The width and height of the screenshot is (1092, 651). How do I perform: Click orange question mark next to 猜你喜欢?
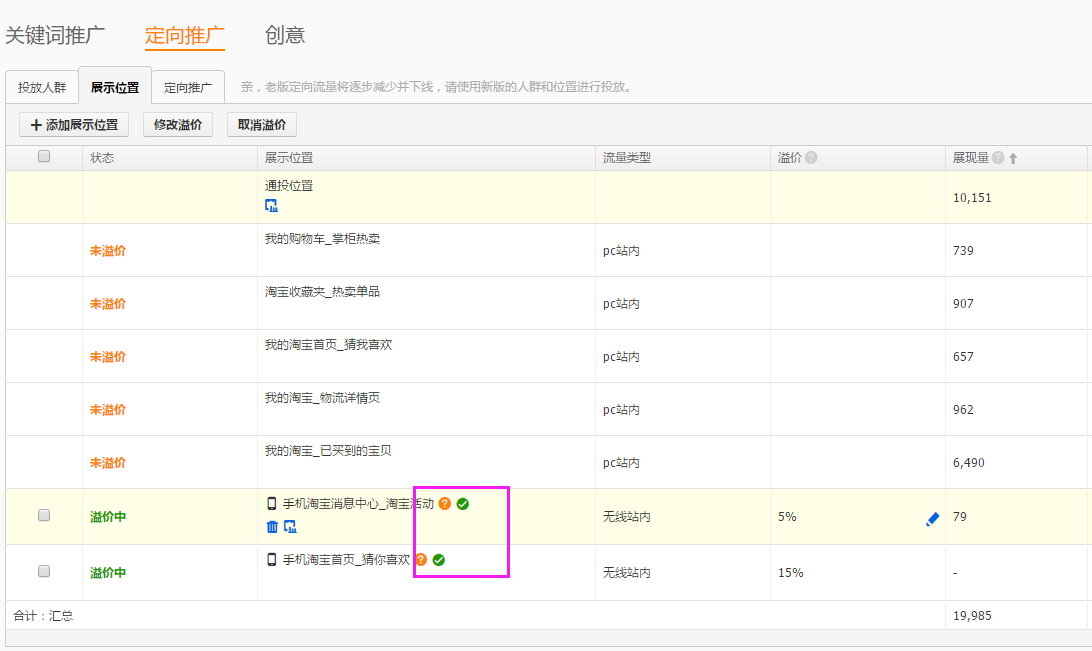point(421,560)
